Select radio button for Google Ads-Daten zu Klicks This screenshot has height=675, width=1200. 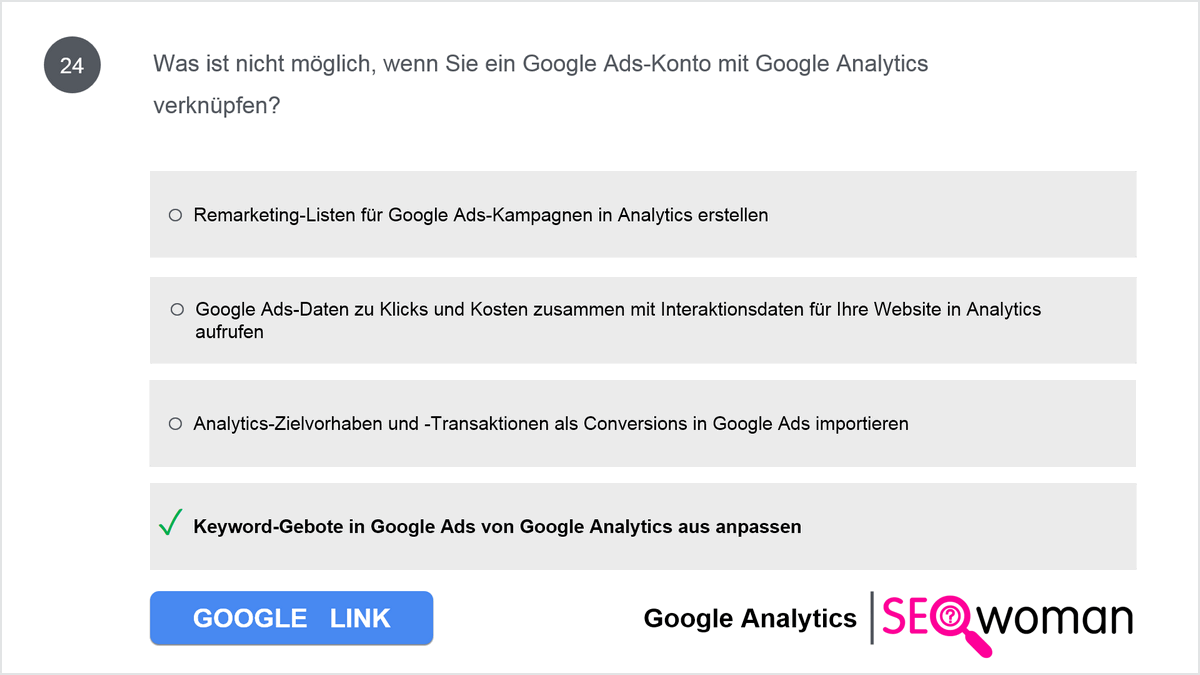click(177, 310)
